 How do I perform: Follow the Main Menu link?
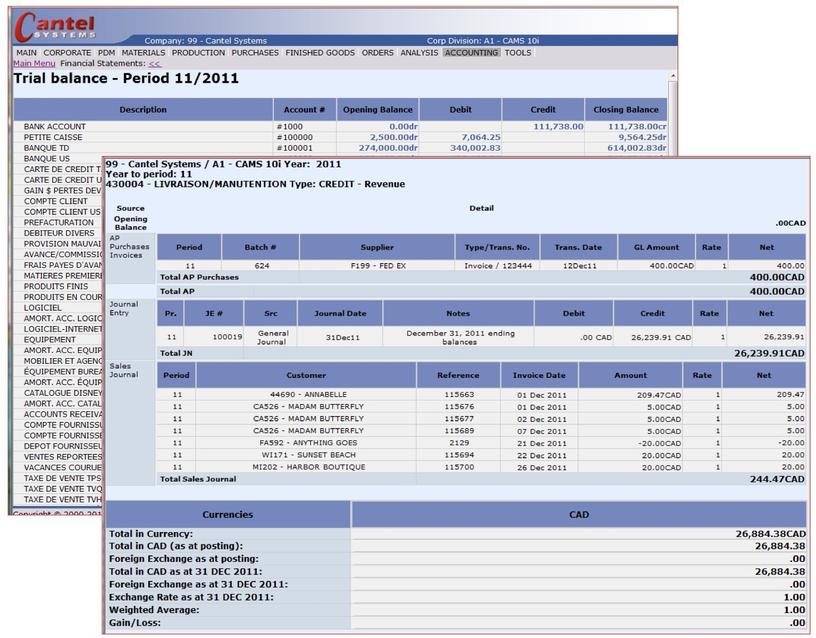34,63
